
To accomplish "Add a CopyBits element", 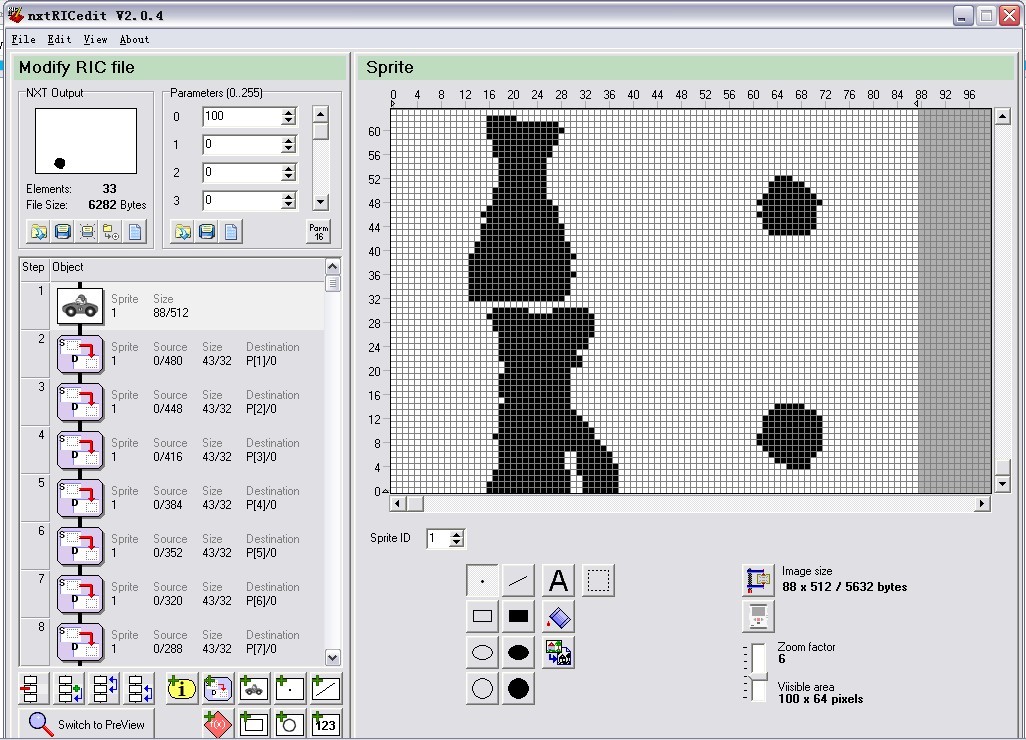I will pyautogui.click(x=217, y=688).
